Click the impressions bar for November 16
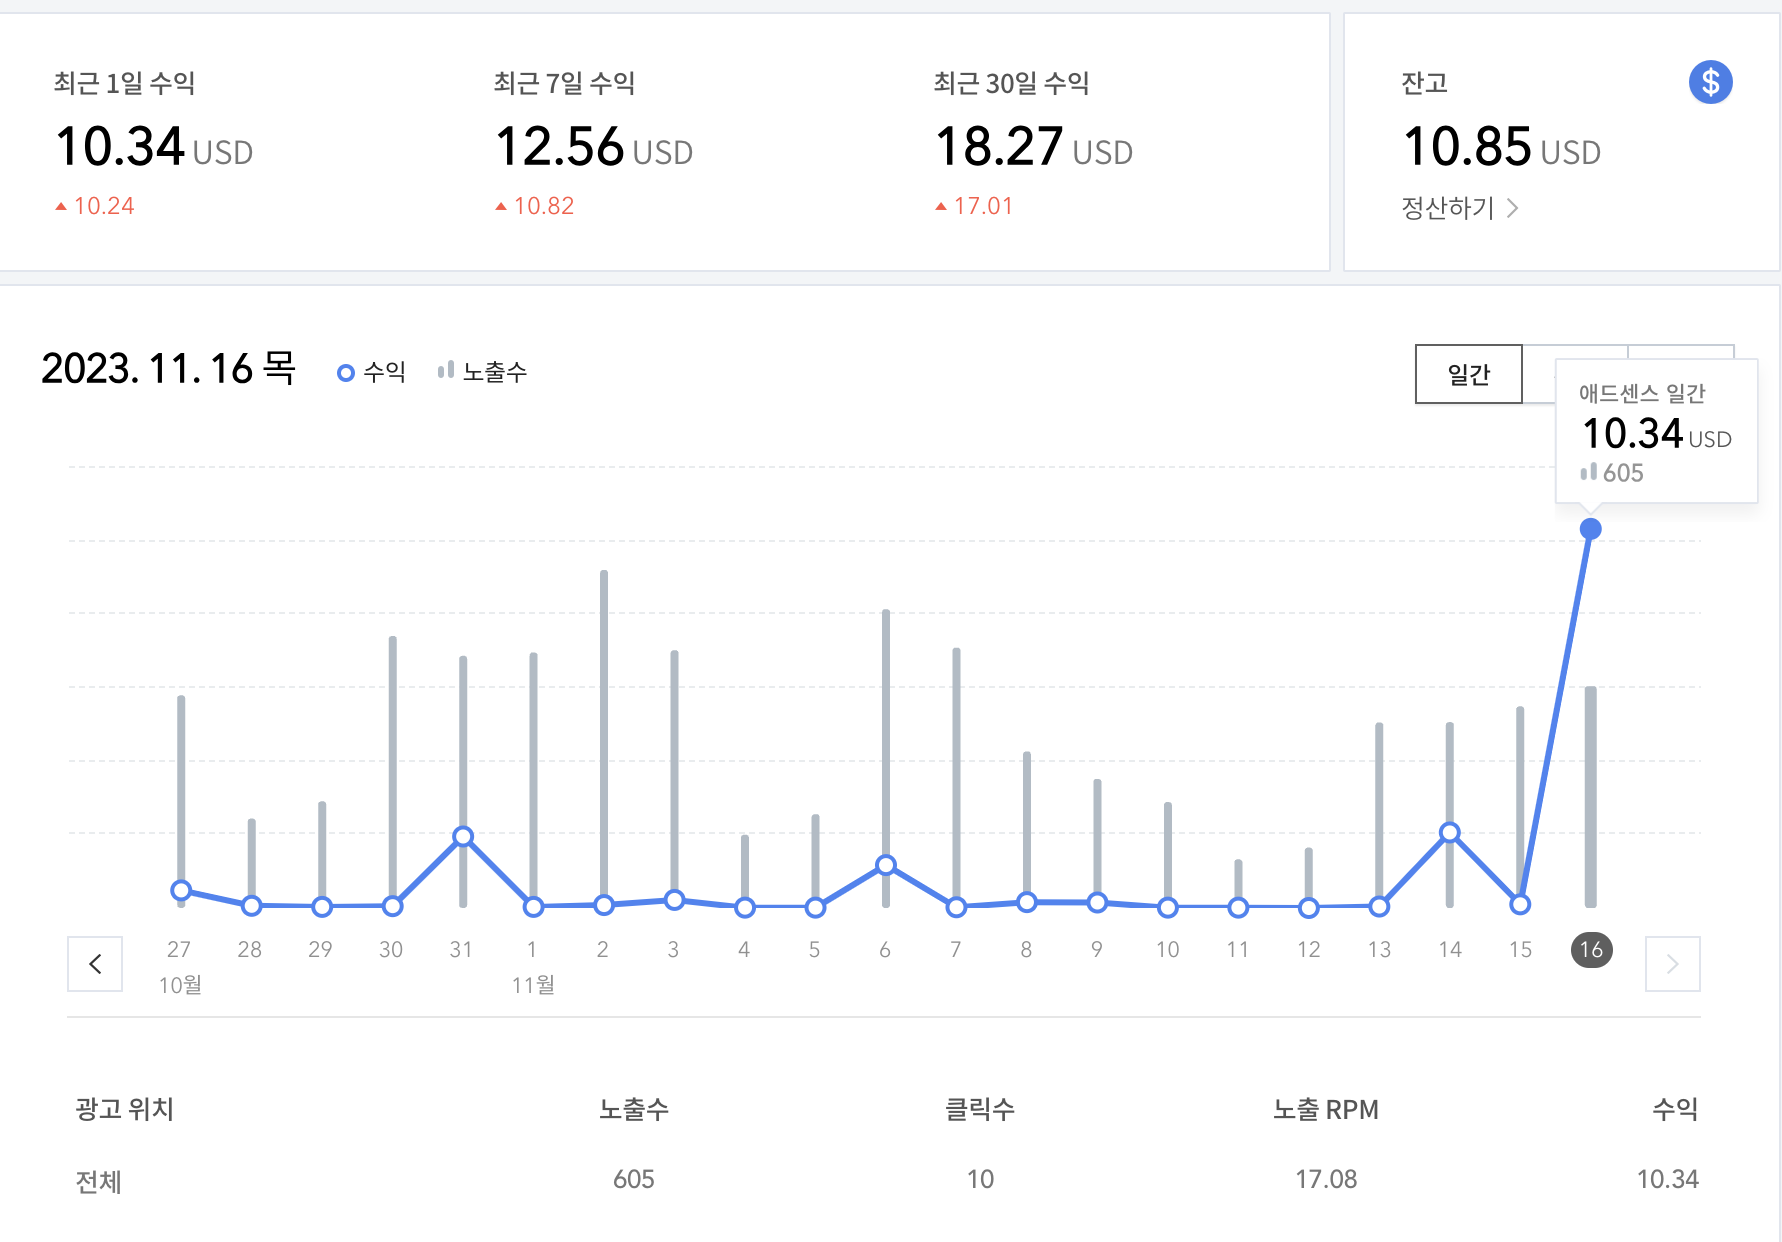This screenshot has height=1242, width=1782. point(1590,796)
